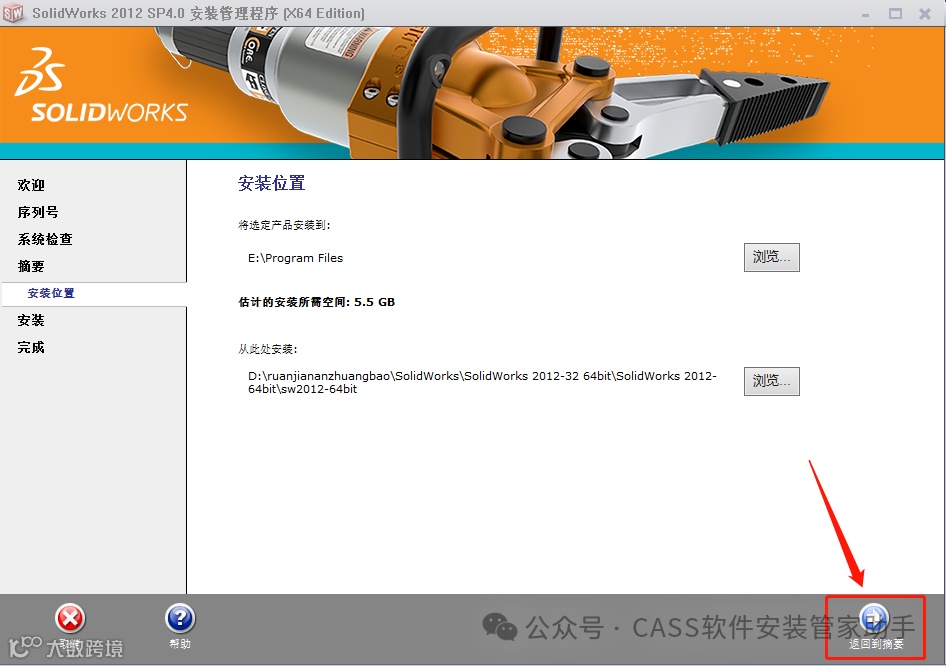Maximize the installation manager window
The image size is (946, 666).
[895, 13]
